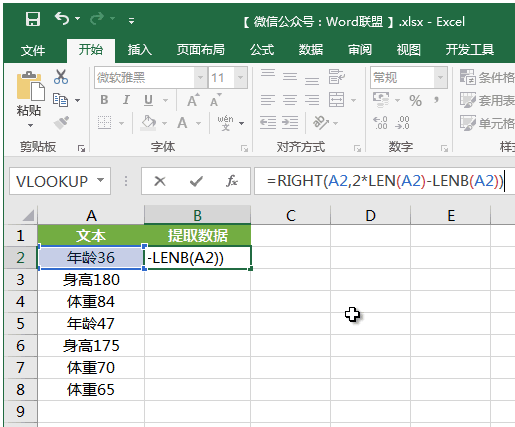Viewport: 515px width, 427px height.
Task: Confirm formula with the checkmark icon
Action: tap(196, 182)
